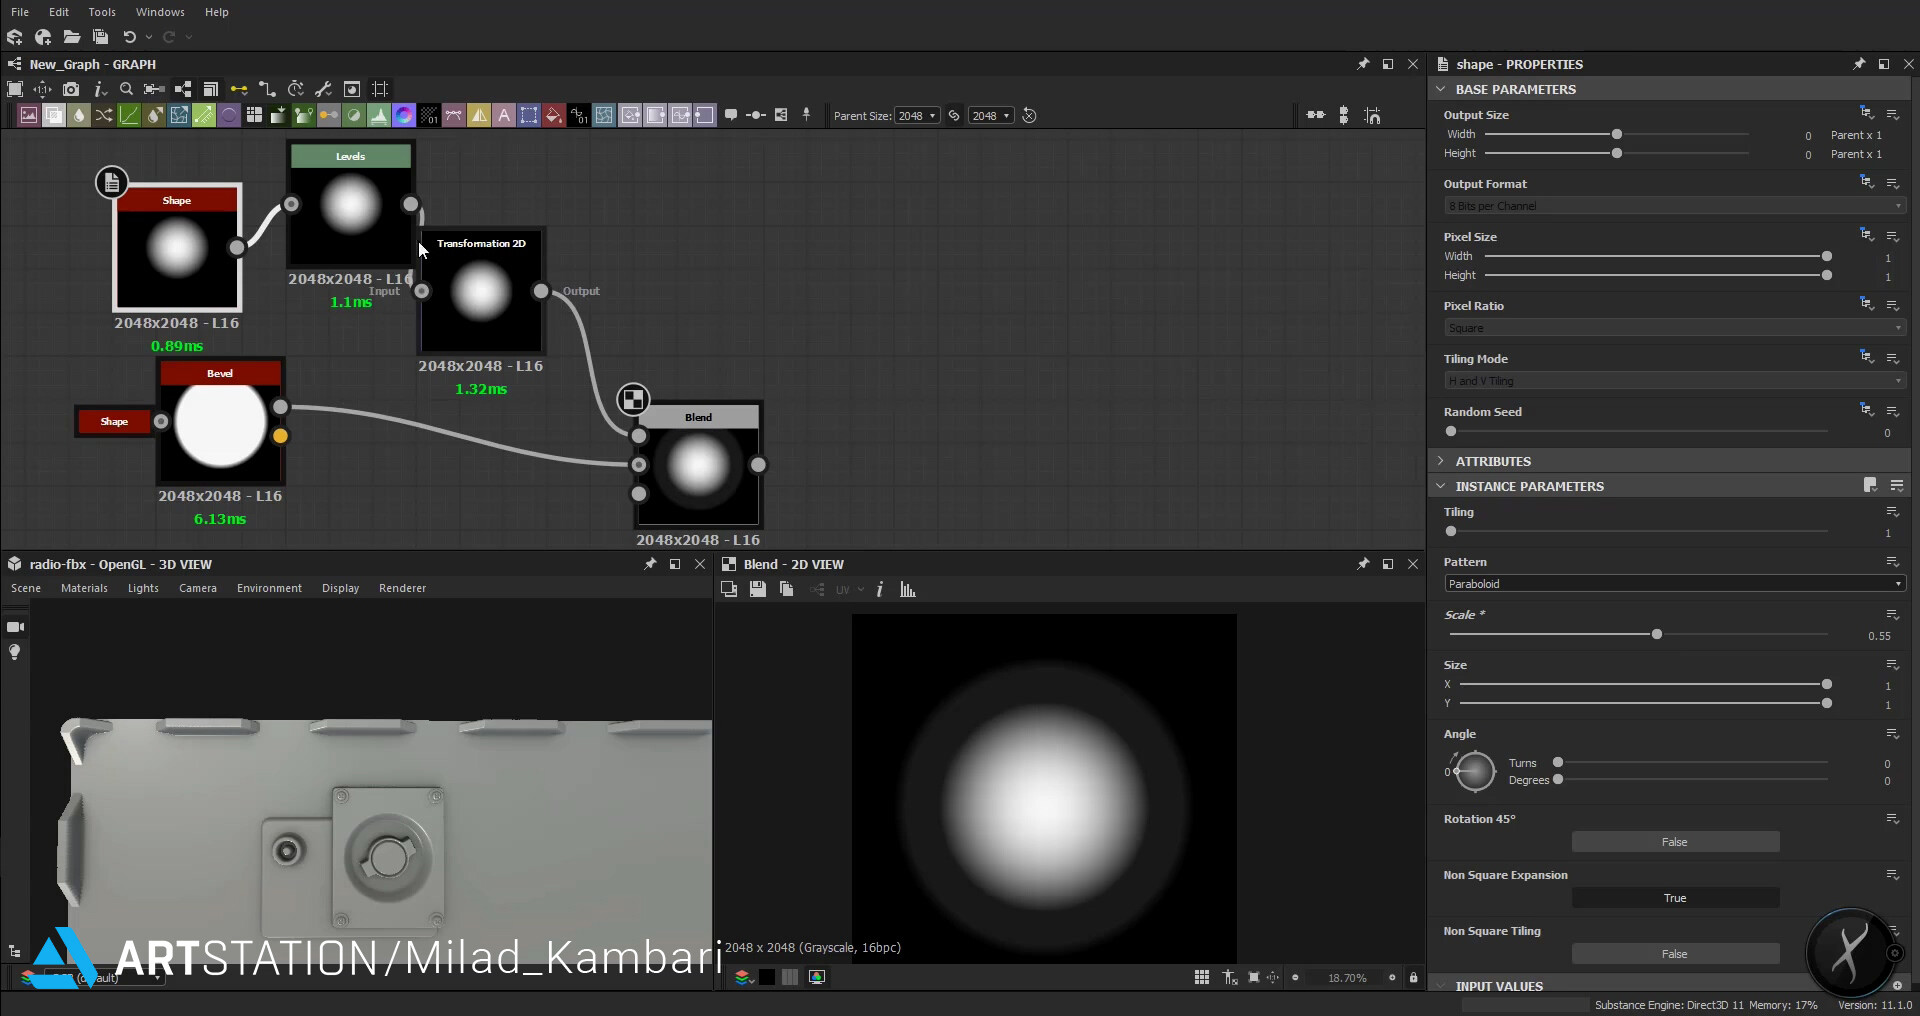Image resolution: width=1920 pixels, height=1016 pixels.
Task: Click the Scale slider handle
Action: [1656, 634]
